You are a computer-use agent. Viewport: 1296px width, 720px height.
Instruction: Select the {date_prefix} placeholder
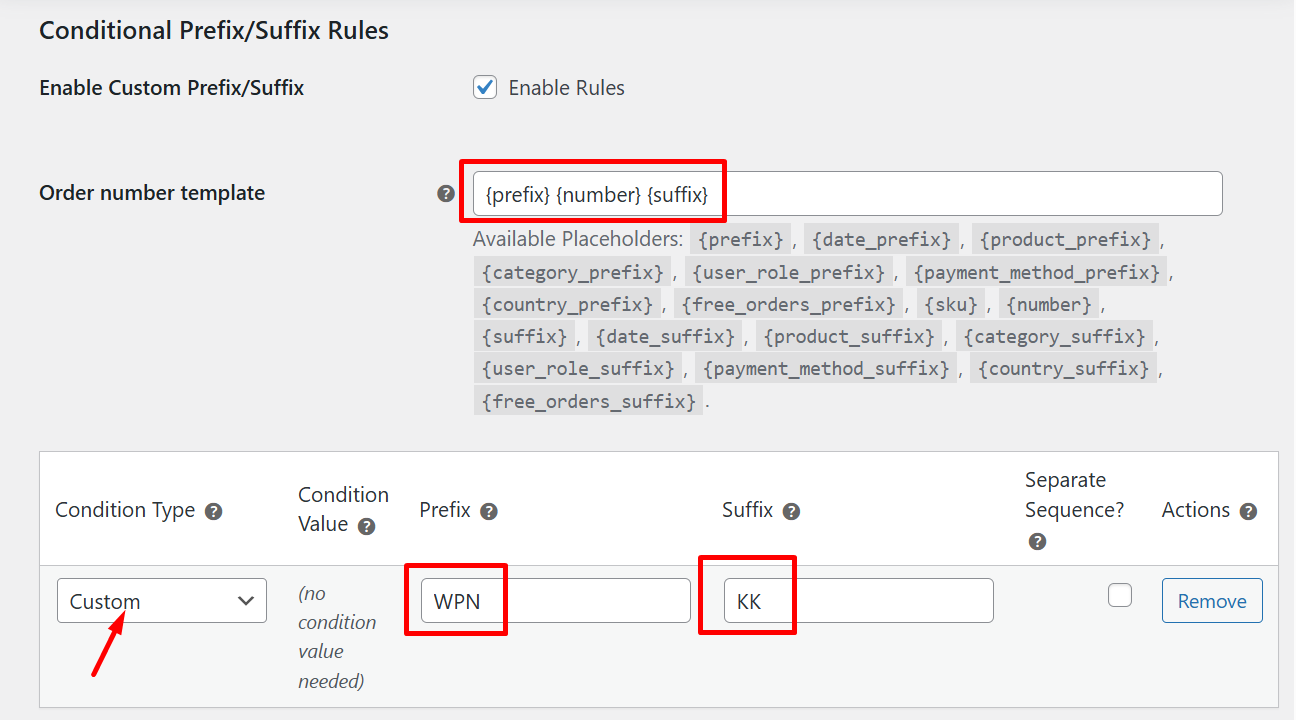click(x=881, y=239)
